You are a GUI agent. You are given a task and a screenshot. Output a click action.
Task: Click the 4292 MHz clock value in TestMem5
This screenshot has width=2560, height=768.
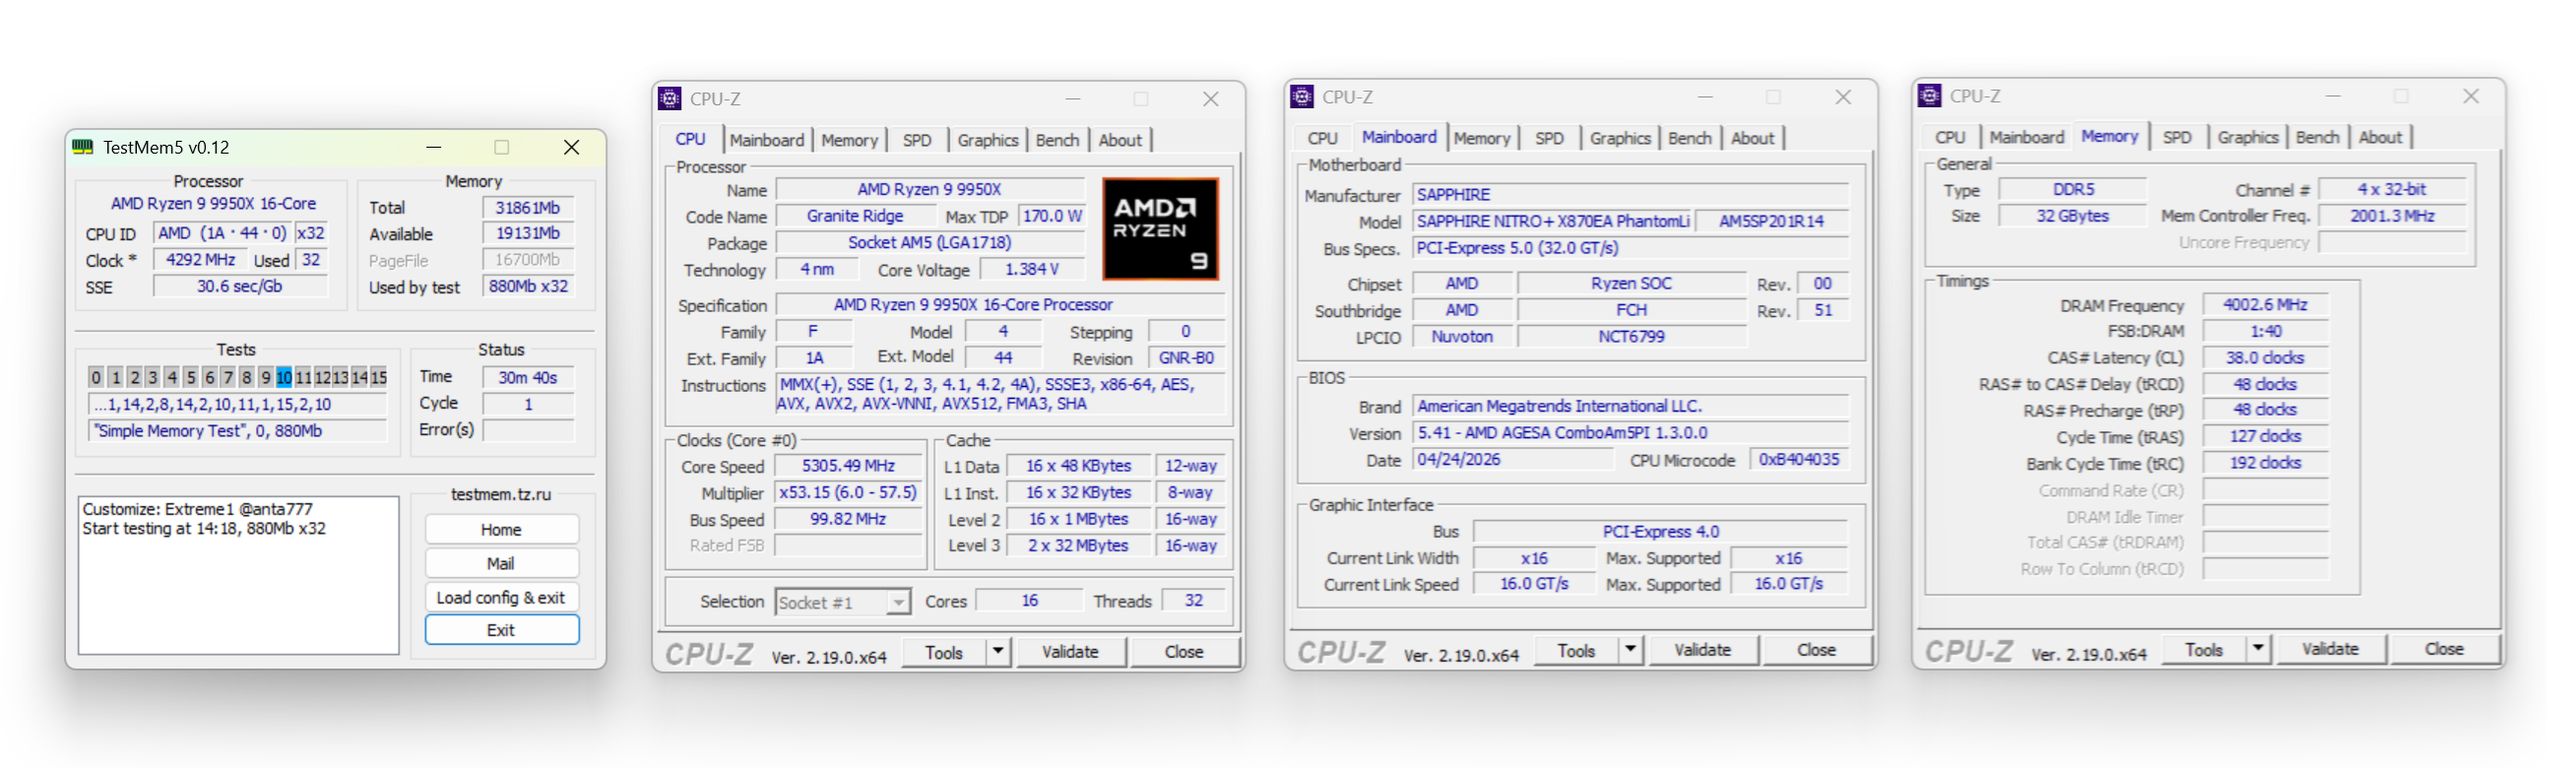click(x=201, y=260)
